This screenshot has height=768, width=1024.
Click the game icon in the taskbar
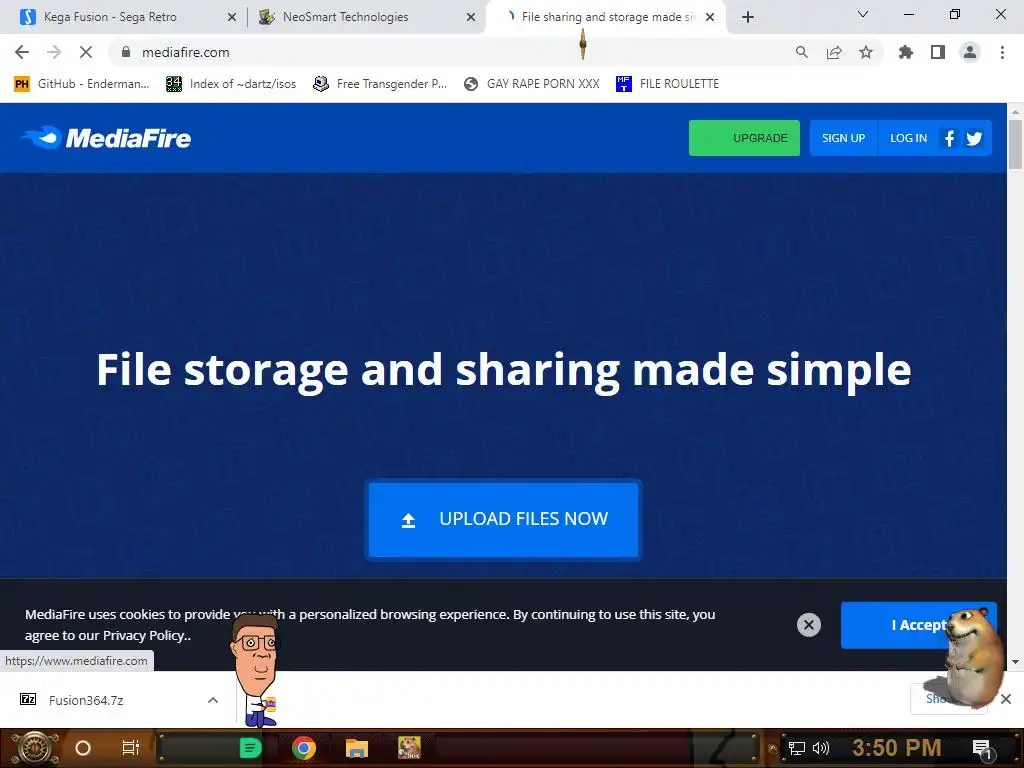409,748
